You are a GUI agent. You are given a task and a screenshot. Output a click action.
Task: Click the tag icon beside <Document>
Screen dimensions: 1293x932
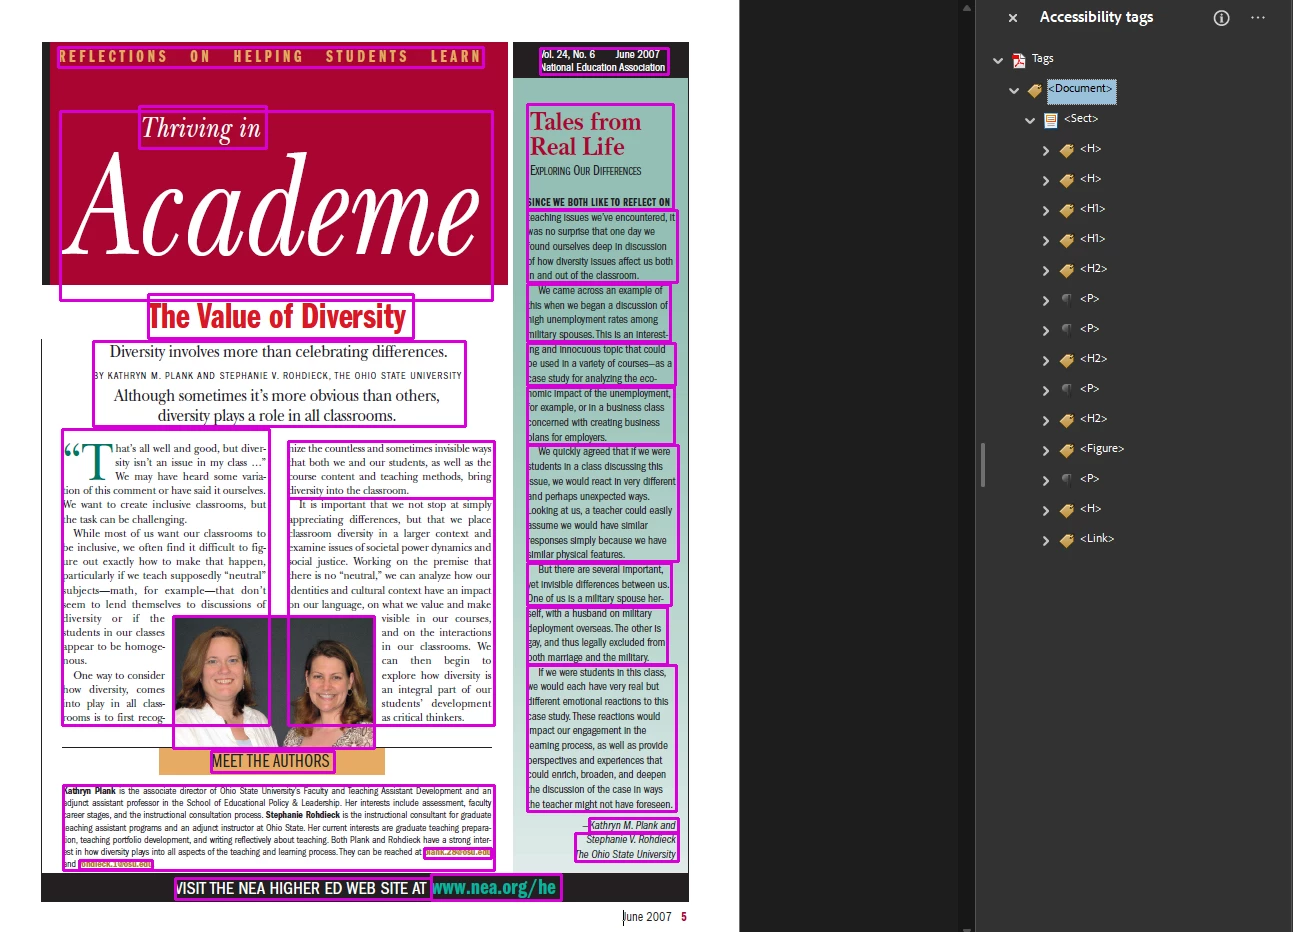point(1035,90)
